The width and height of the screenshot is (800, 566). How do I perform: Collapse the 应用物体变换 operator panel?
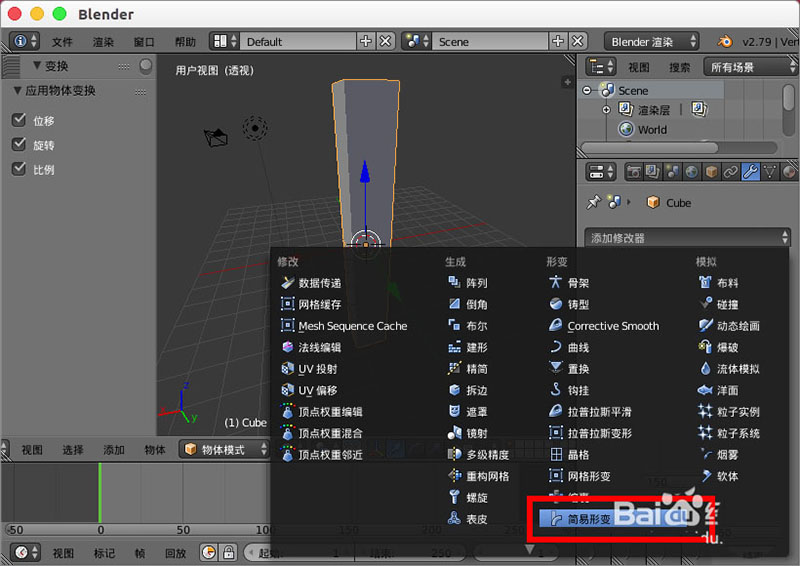pos(17,90)
